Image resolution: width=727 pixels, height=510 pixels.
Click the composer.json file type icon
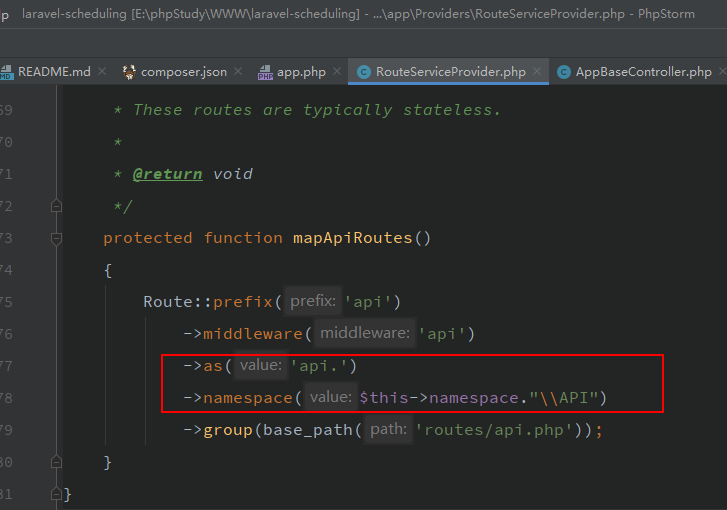coord(129,72)
